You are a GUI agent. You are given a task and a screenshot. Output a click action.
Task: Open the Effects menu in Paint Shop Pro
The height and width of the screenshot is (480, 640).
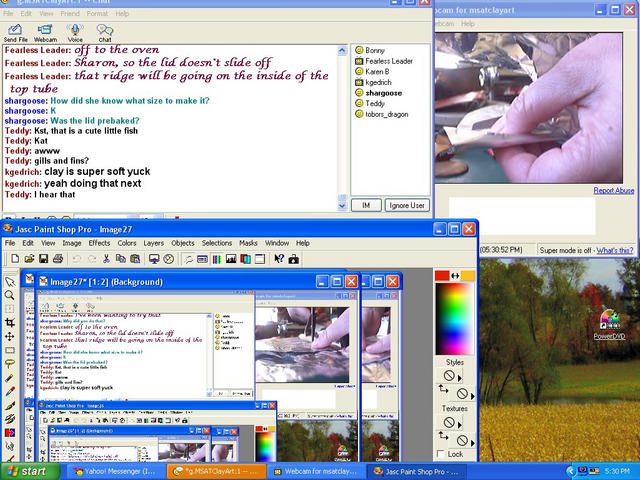(99, 243)
